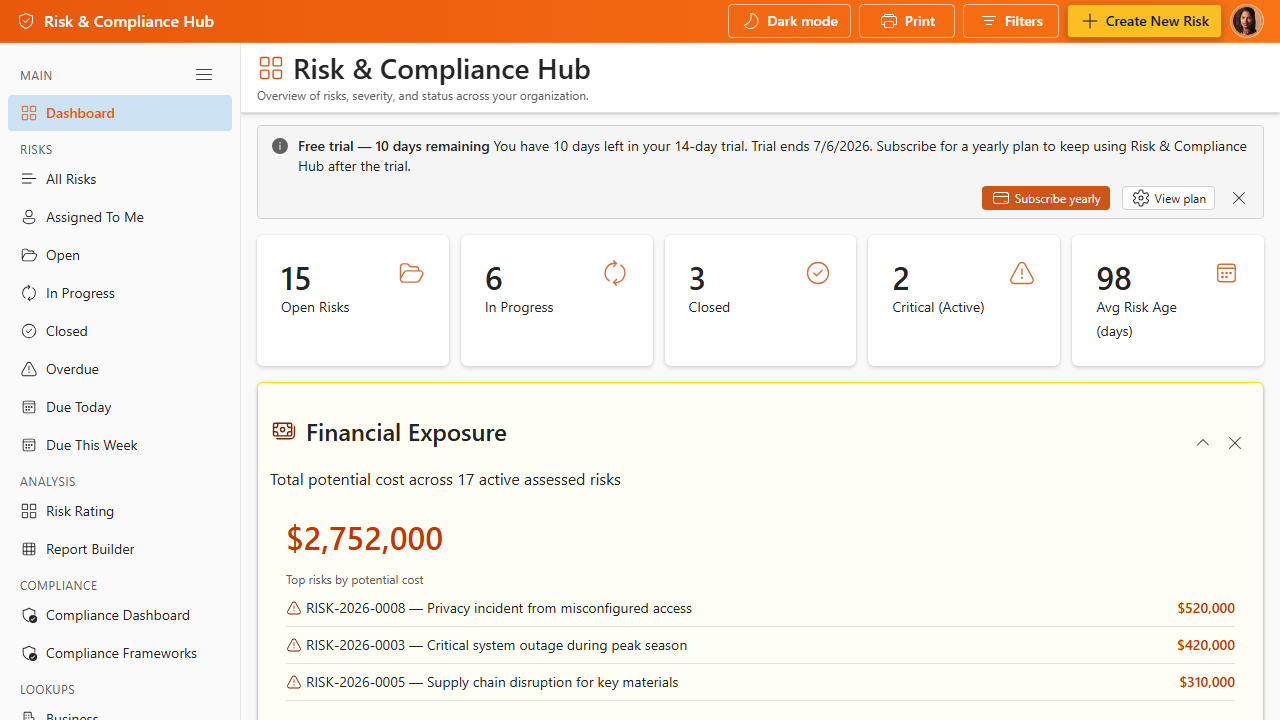
Task: Open Report Builder
Action: [120, 549]
